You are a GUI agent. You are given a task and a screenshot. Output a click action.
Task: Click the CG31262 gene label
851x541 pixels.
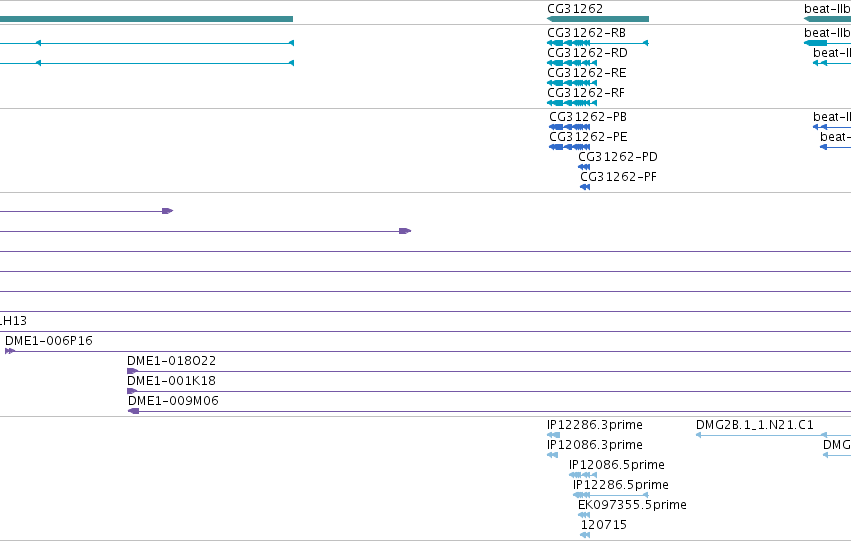coord(575,9)
